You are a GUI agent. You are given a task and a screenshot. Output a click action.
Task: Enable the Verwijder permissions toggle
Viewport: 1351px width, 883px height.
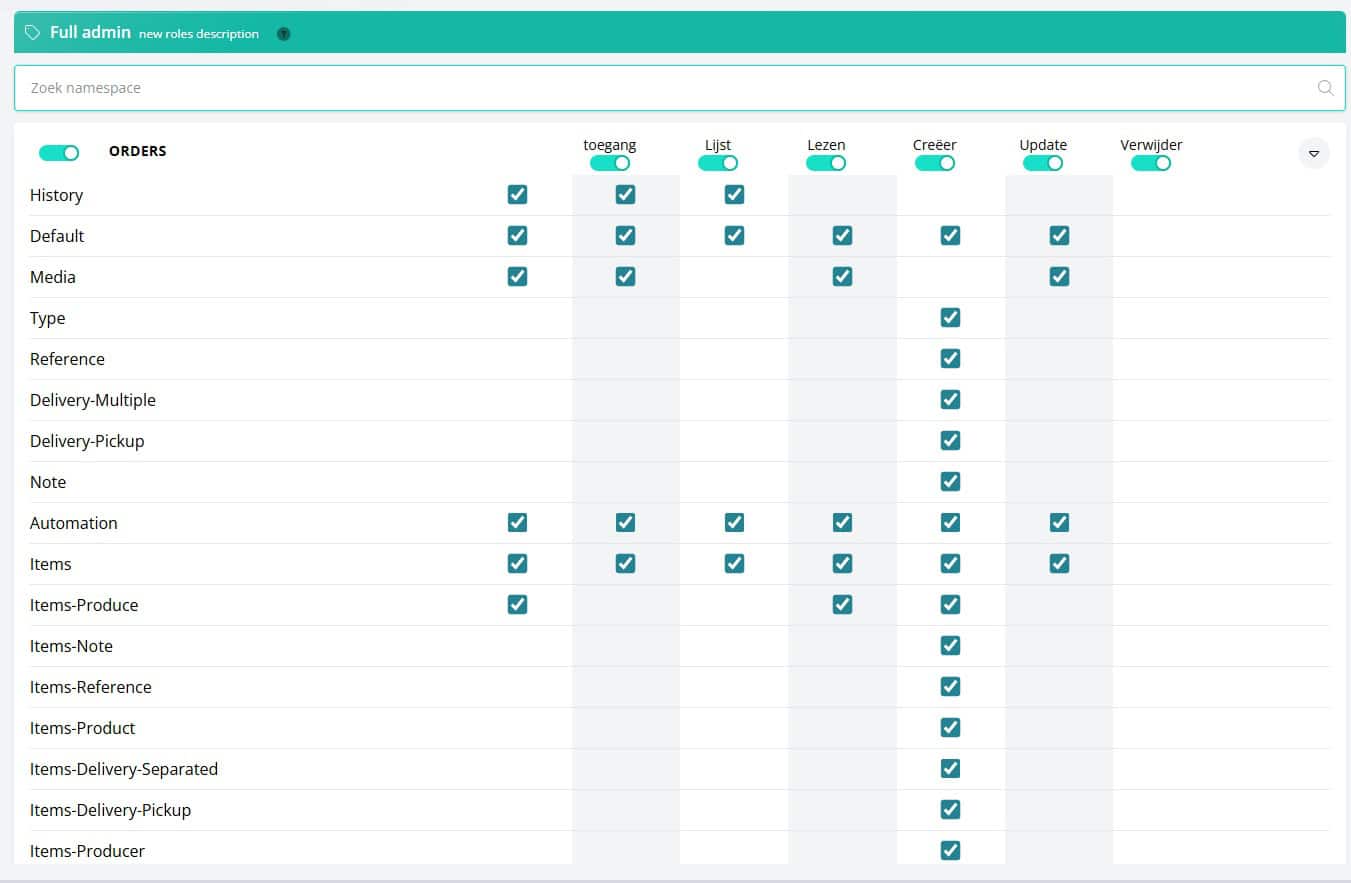(x=1151, y=162)
